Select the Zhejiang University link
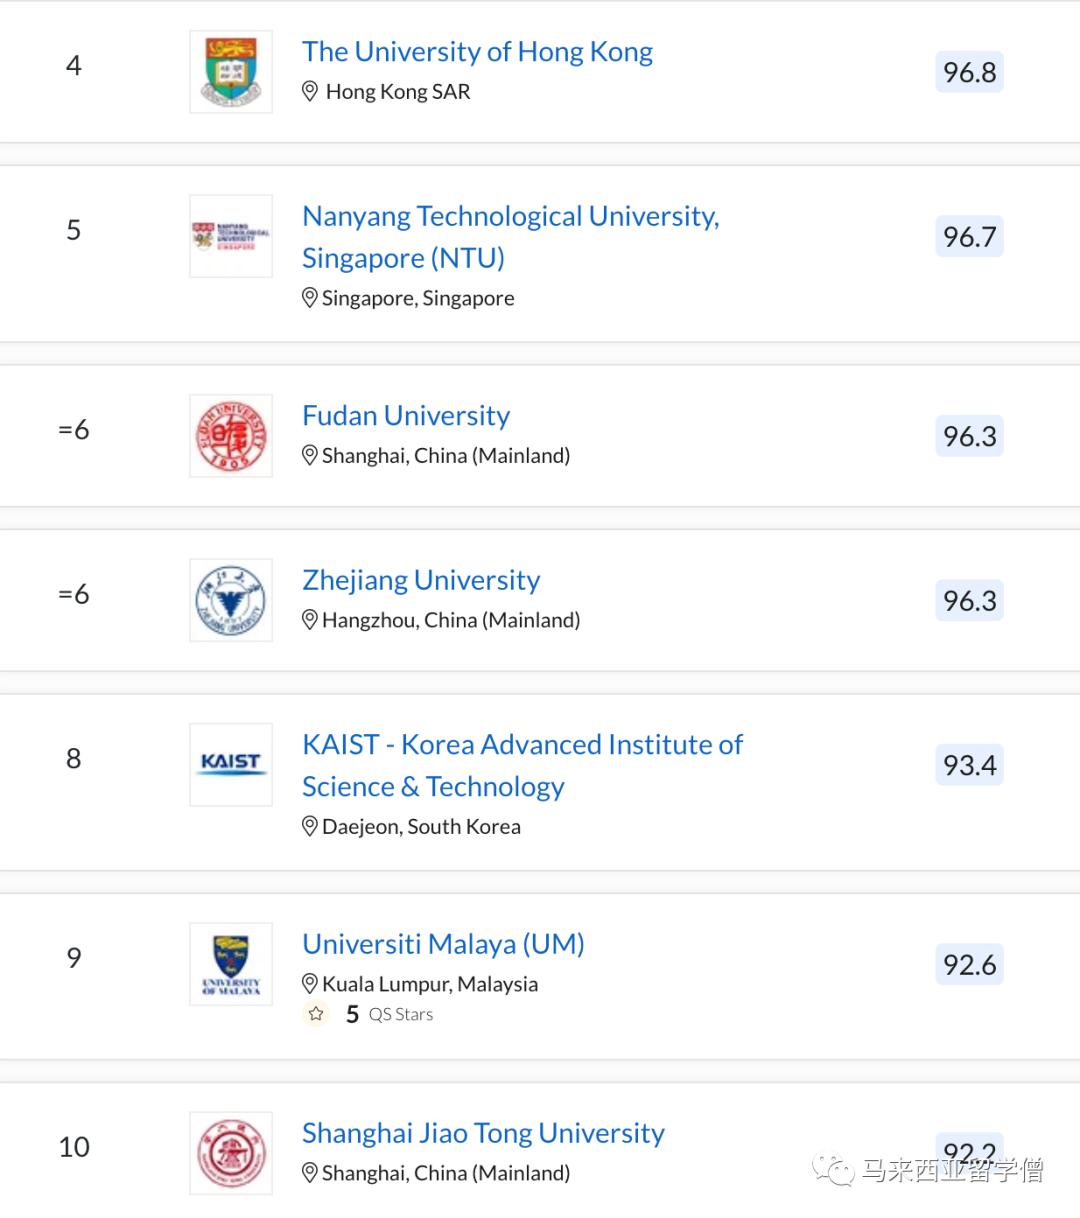 [x=421, y=579]
